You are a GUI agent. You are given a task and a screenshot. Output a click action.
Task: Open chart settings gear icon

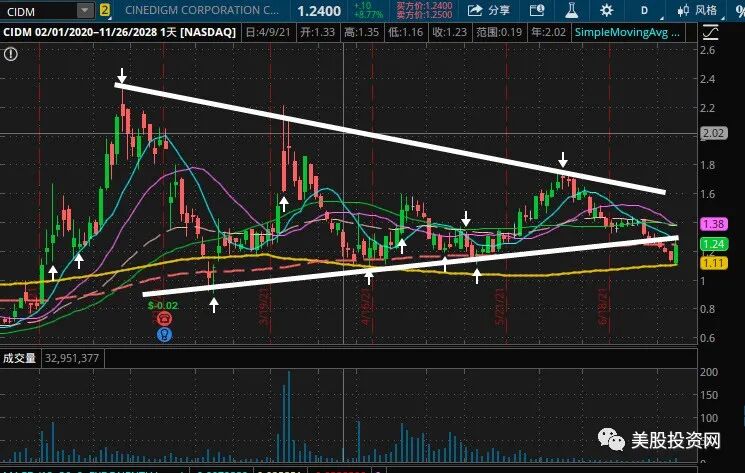pos(607,10)
